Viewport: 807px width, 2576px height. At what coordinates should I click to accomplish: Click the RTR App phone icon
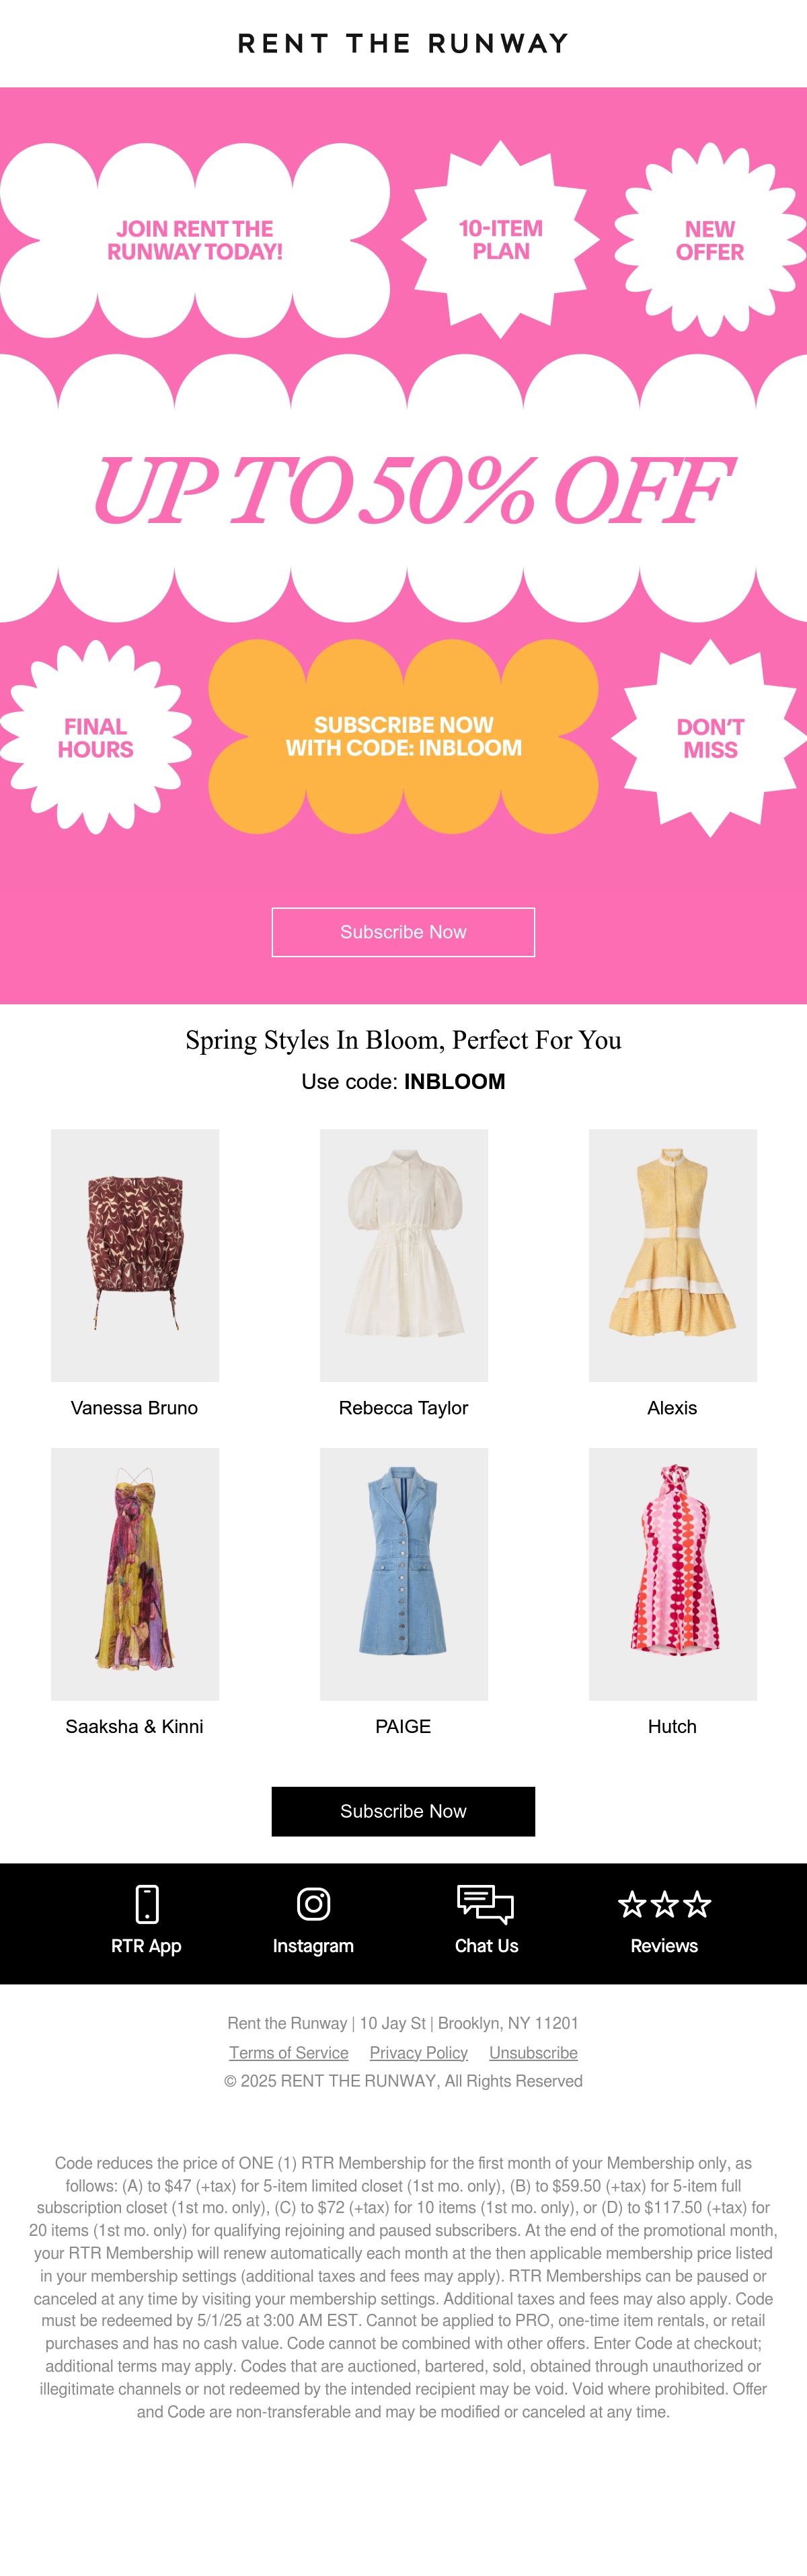(147, 1904)
